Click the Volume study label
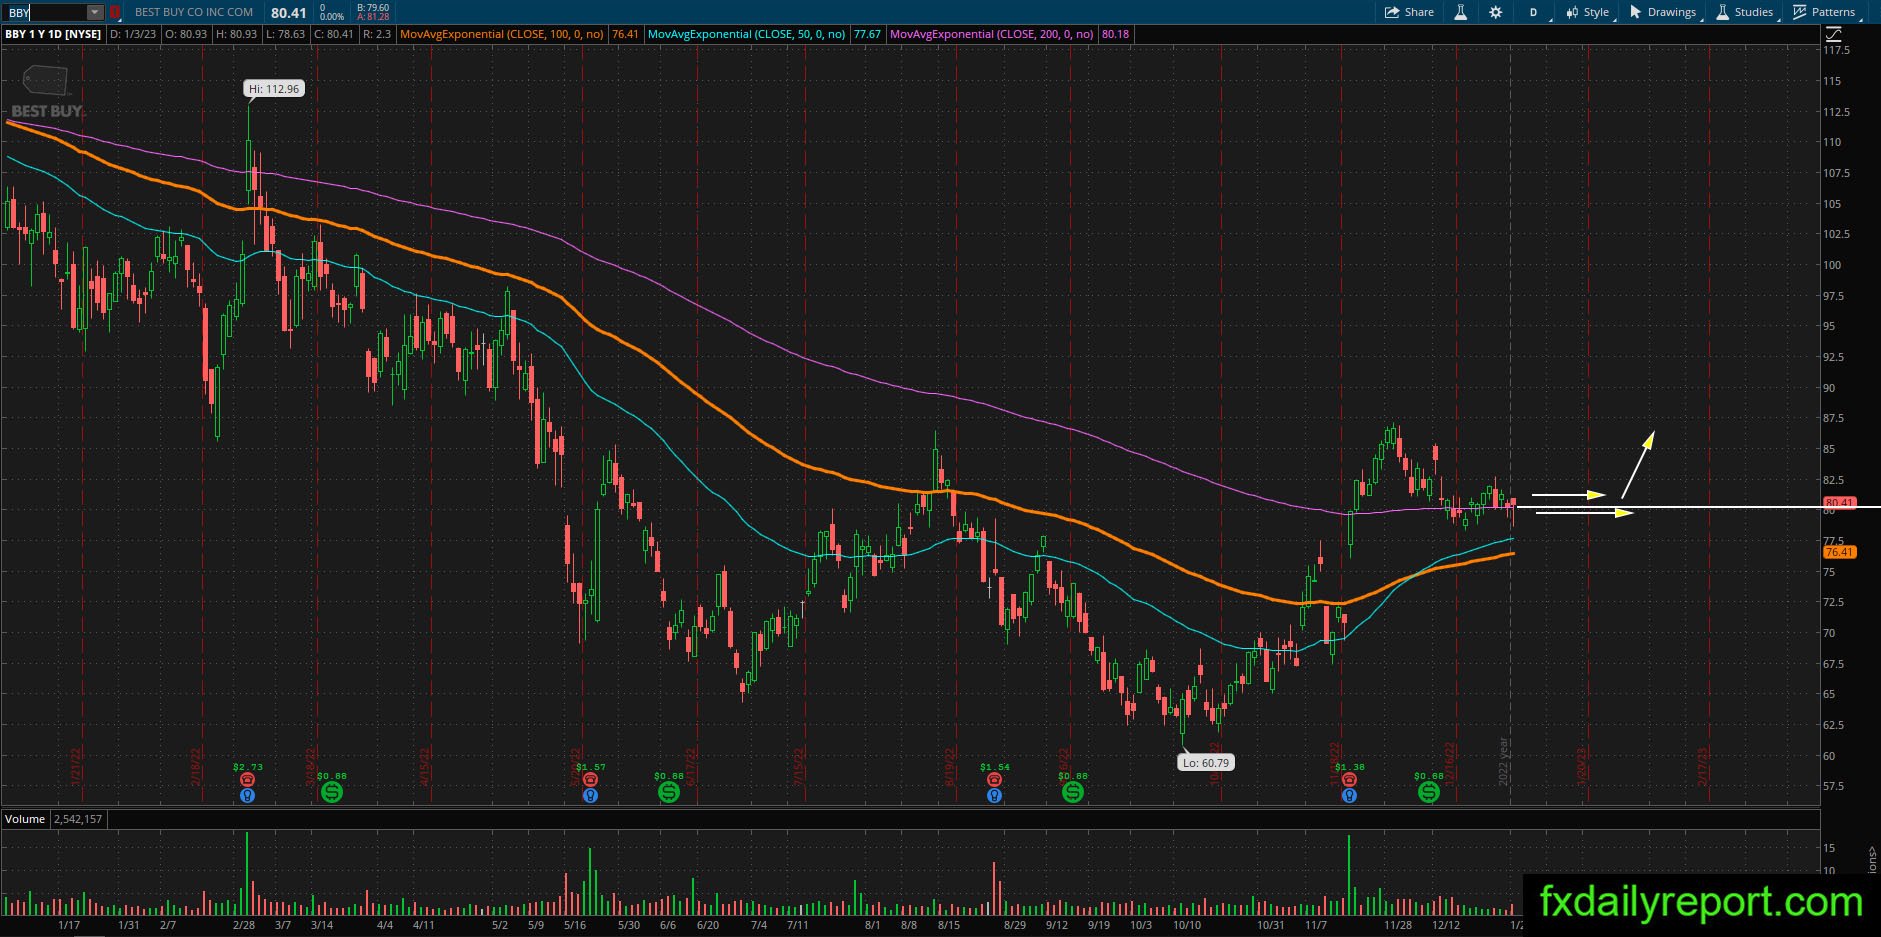 25,819
